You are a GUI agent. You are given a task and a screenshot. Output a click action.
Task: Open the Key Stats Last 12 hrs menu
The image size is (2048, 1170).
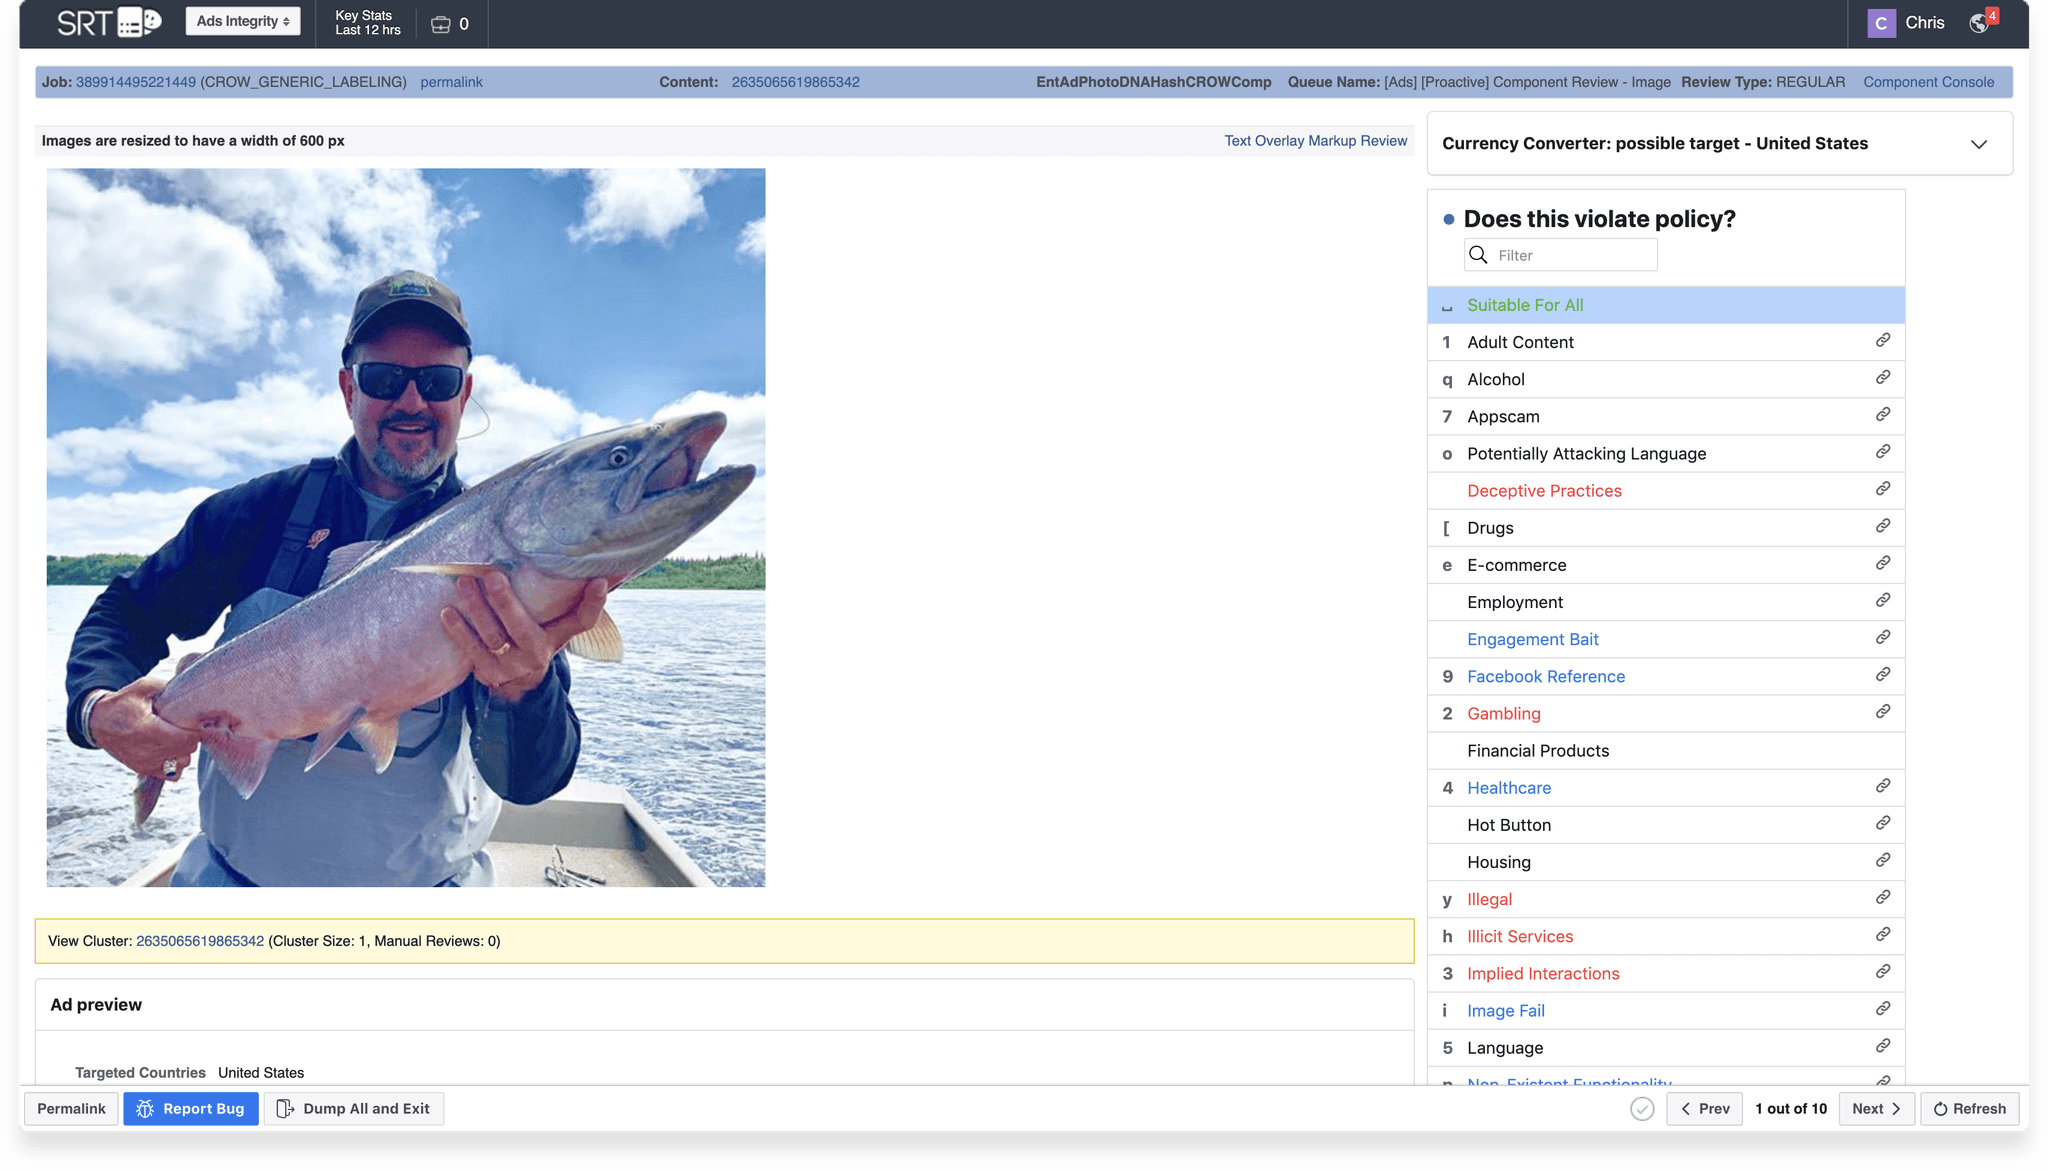coord(367,23)
